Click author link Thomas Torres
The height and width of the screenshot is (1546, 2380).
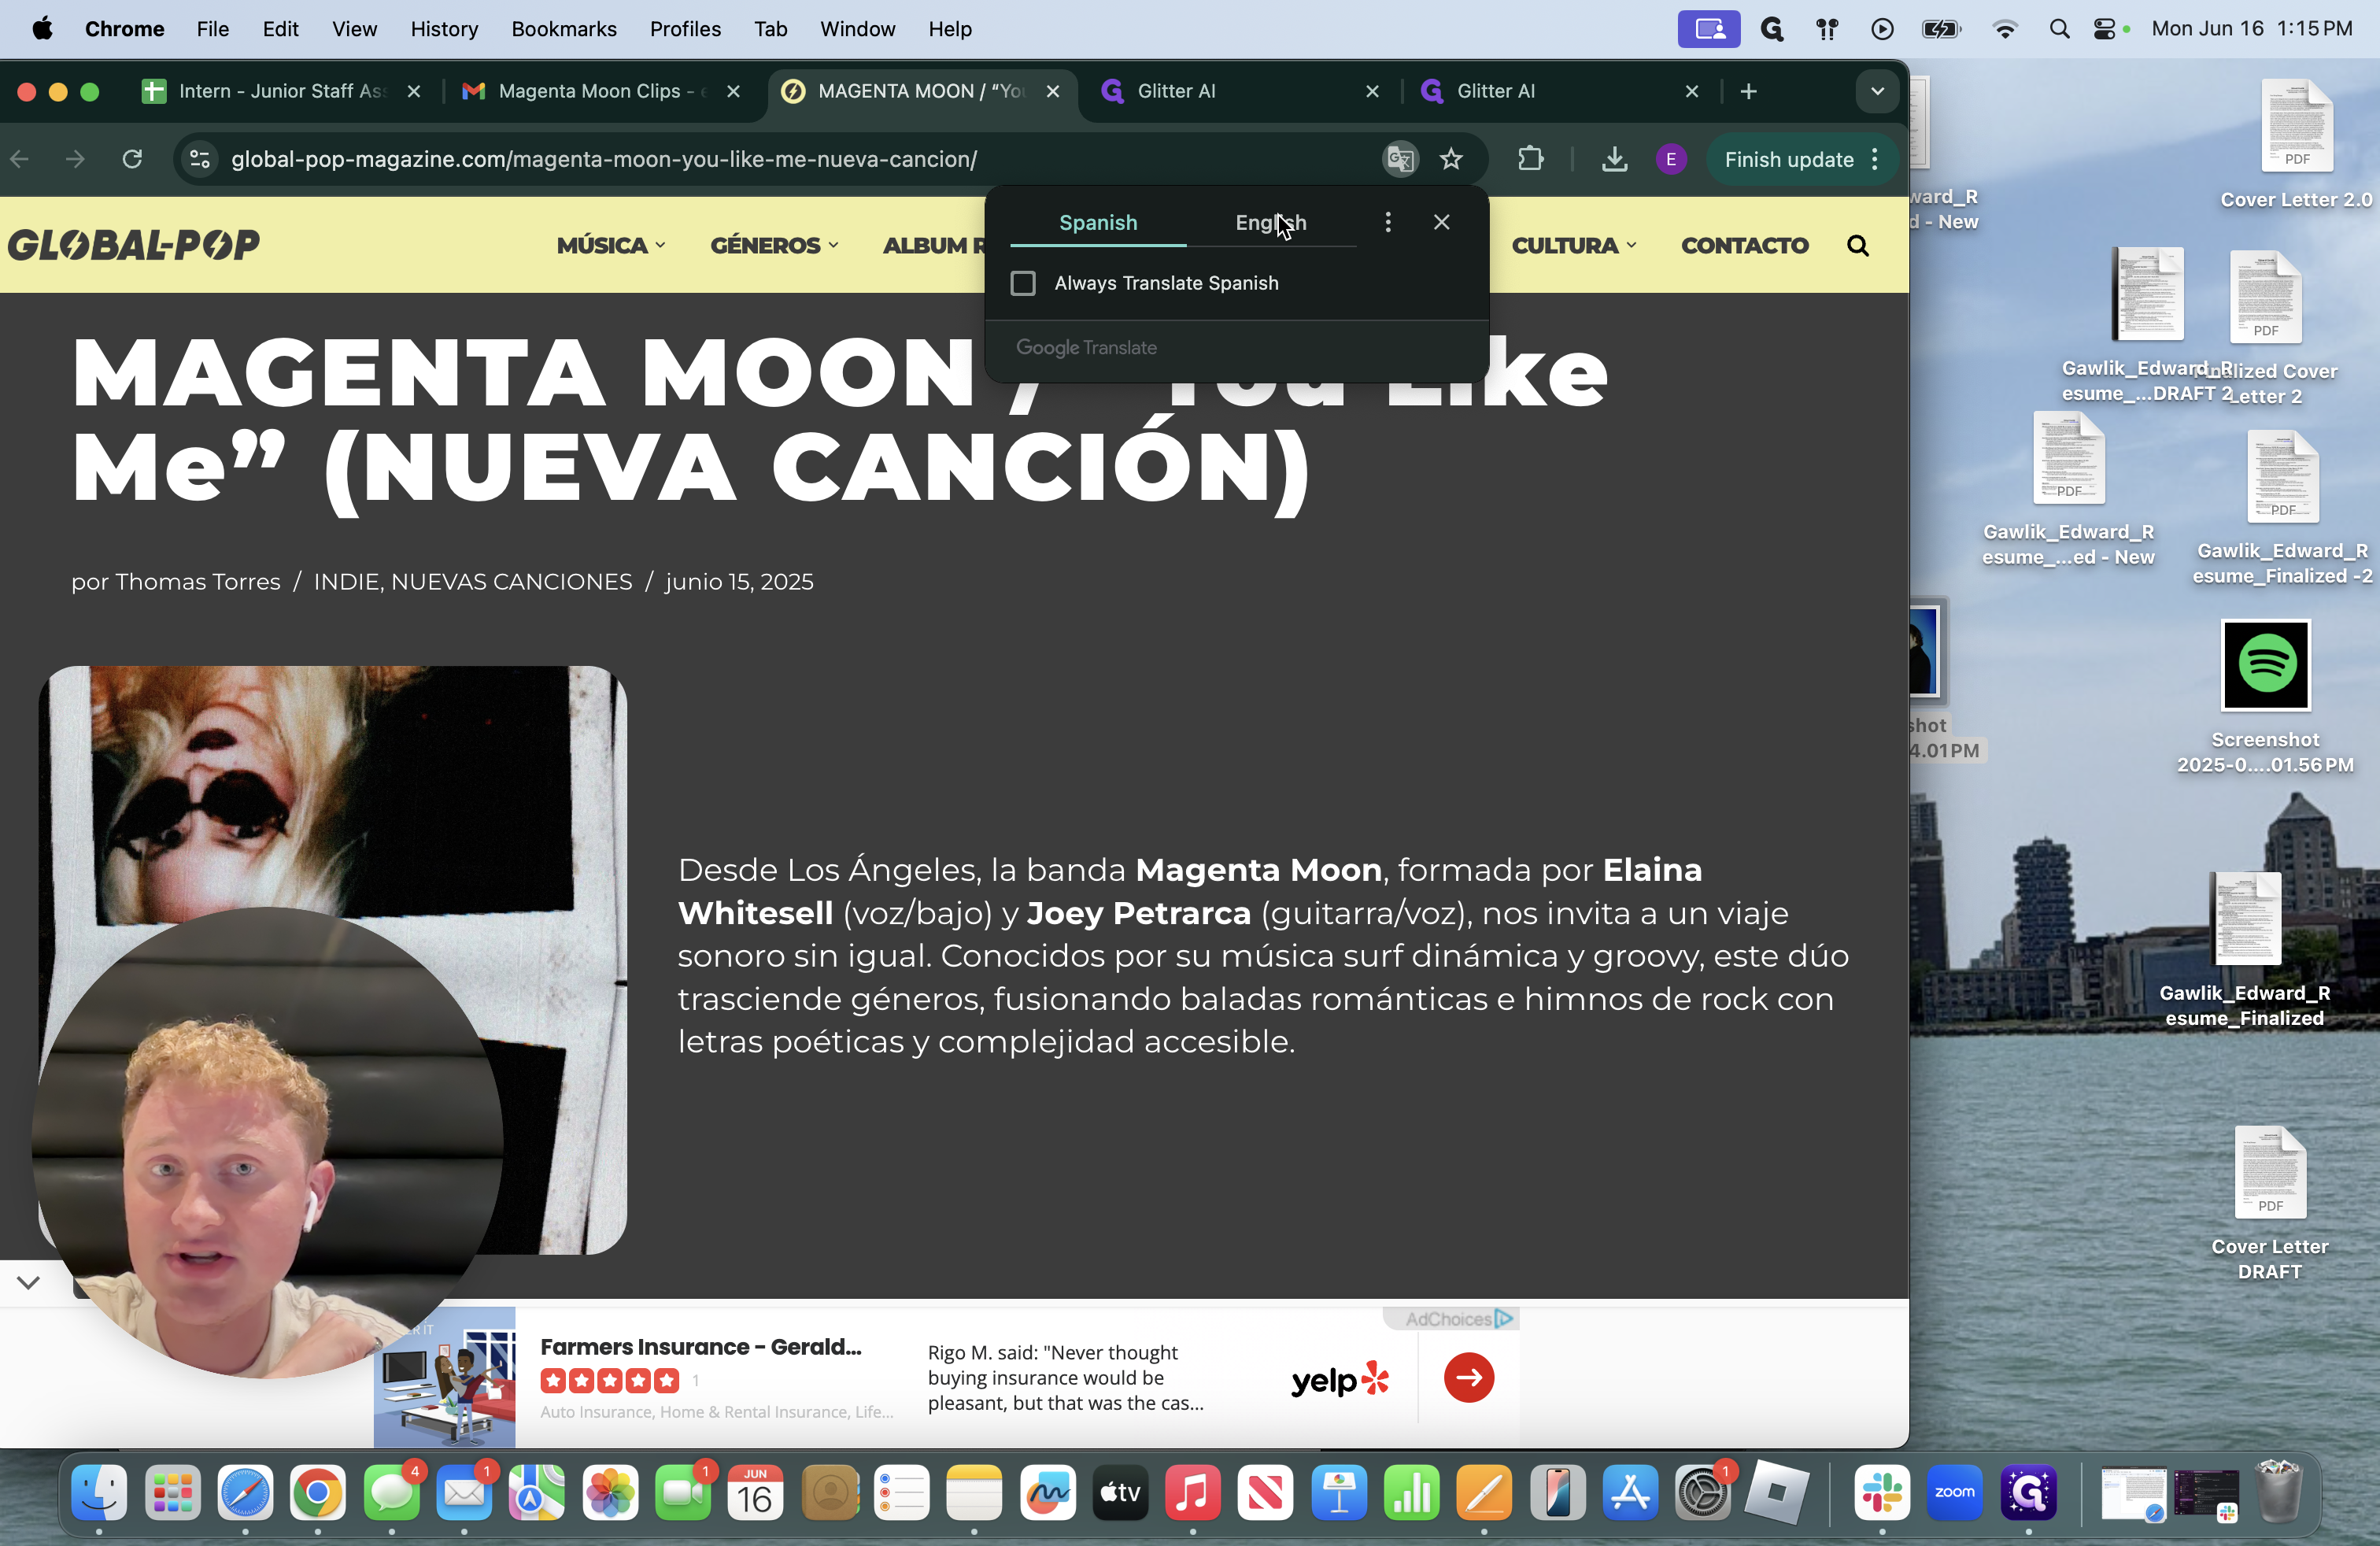[x=197, y=582]
